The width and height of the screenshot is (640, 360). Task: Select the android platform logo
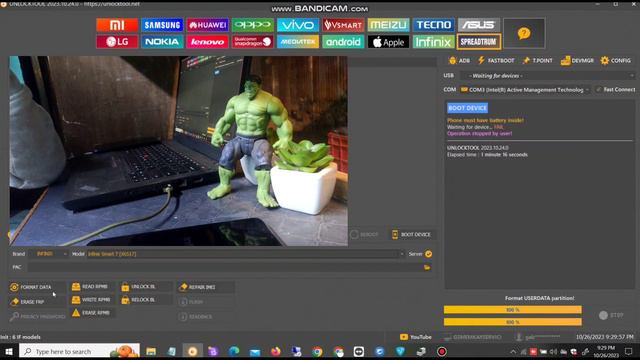pos(343,42)
